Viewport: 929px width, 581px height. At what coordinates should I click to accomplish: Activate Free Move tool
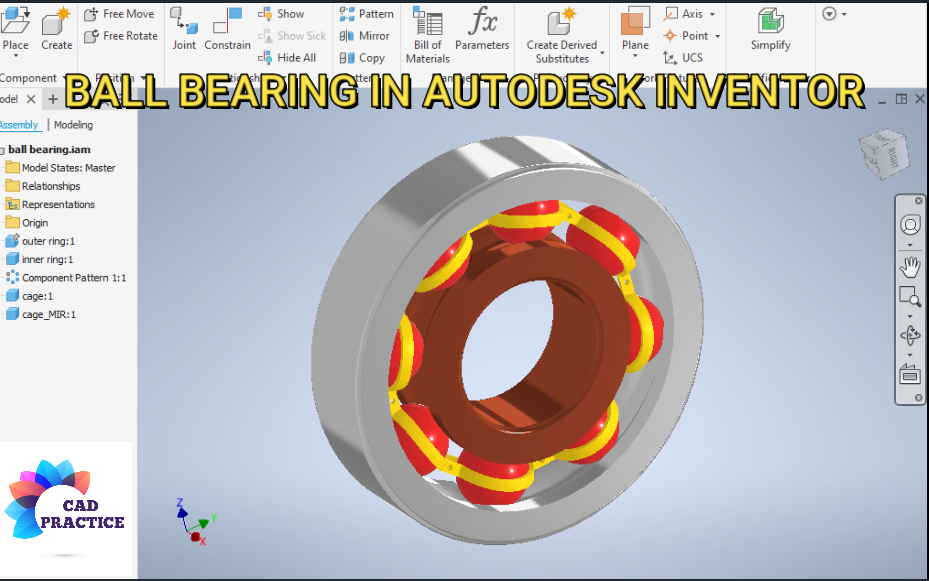(x=119, y=14)
